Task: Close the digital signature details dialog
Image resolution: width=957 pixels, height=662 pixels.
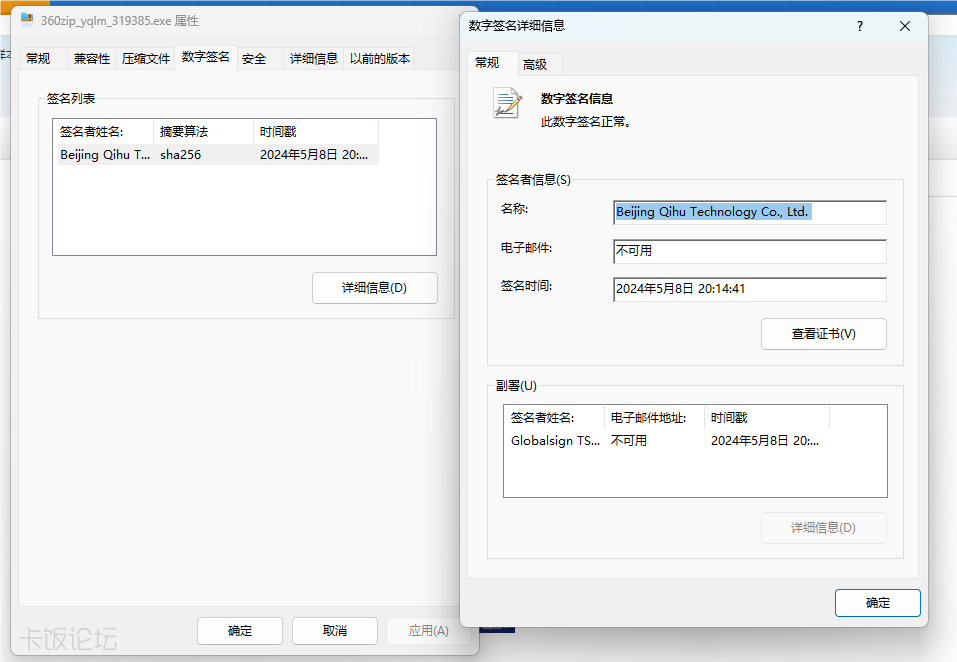Action: pyautogui.click(x=905, y=26)
